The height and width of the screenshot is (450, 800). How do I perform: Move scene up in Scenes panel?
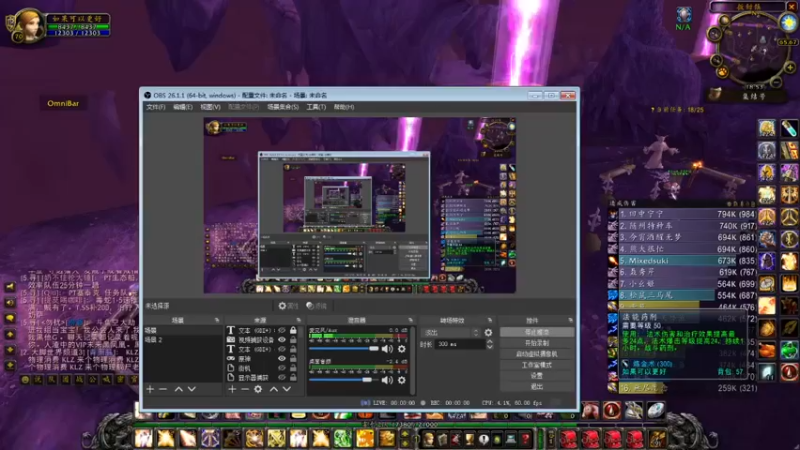point(178,389)
